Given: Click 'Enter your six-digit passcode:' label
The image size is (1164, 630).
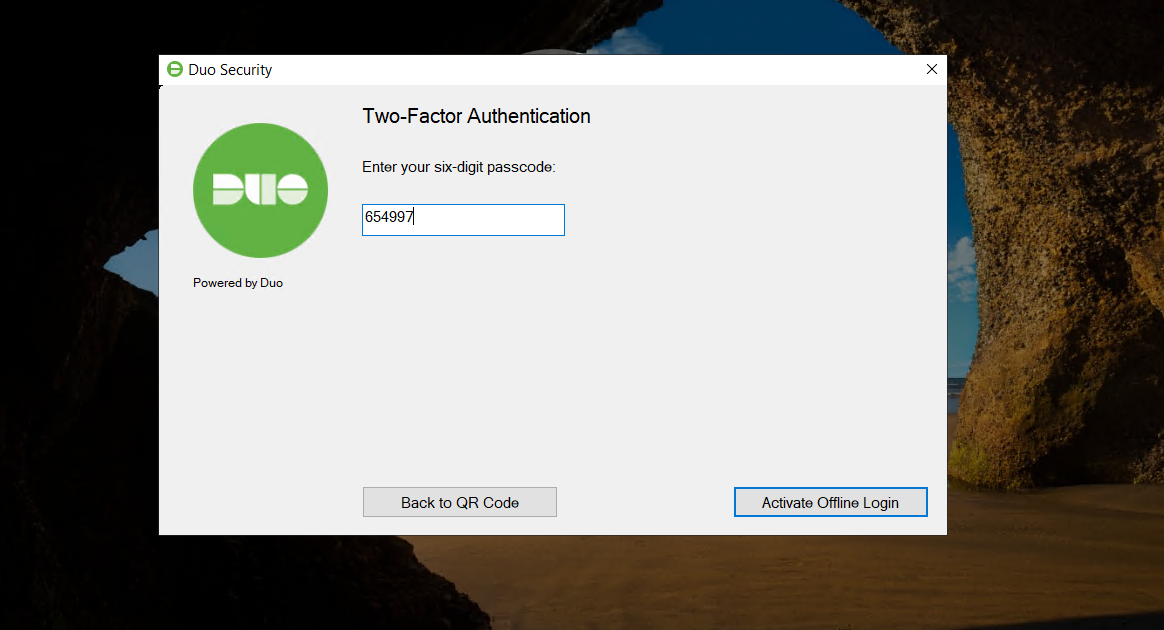Looking at the screenshot, I should click(x=459, y=168).
